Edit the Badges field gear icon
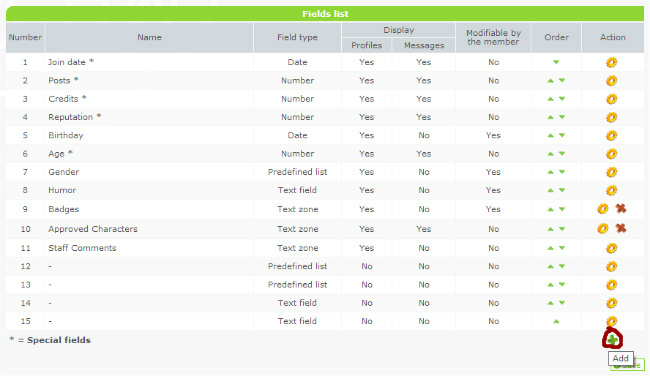Viewport: 650px width, 376px height. point(603,209)
